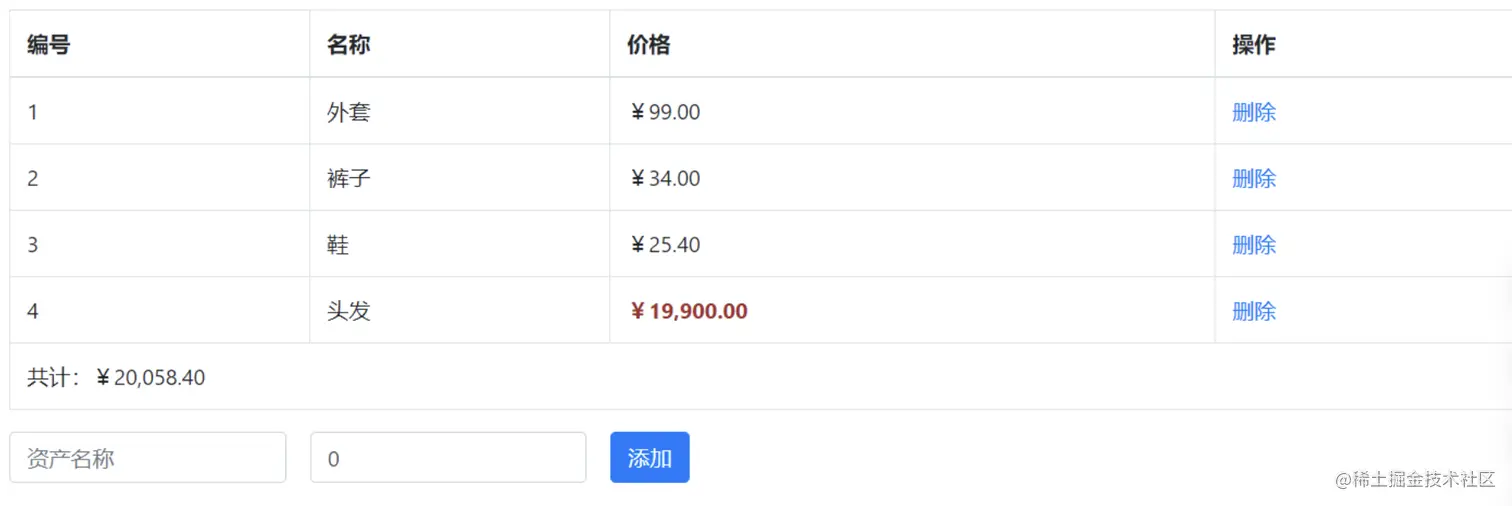This screenshot has width=1512, height=506.
Task: Click the price input showing 0
Action: [x=448, y=457]
